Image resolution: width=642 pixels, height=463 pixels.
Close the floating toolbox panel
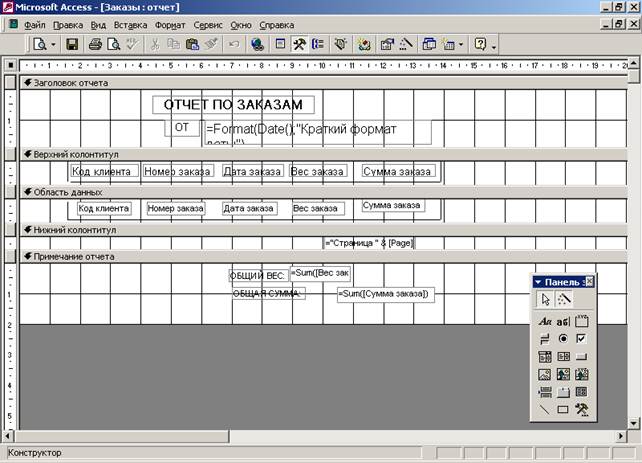click(589, 282)
